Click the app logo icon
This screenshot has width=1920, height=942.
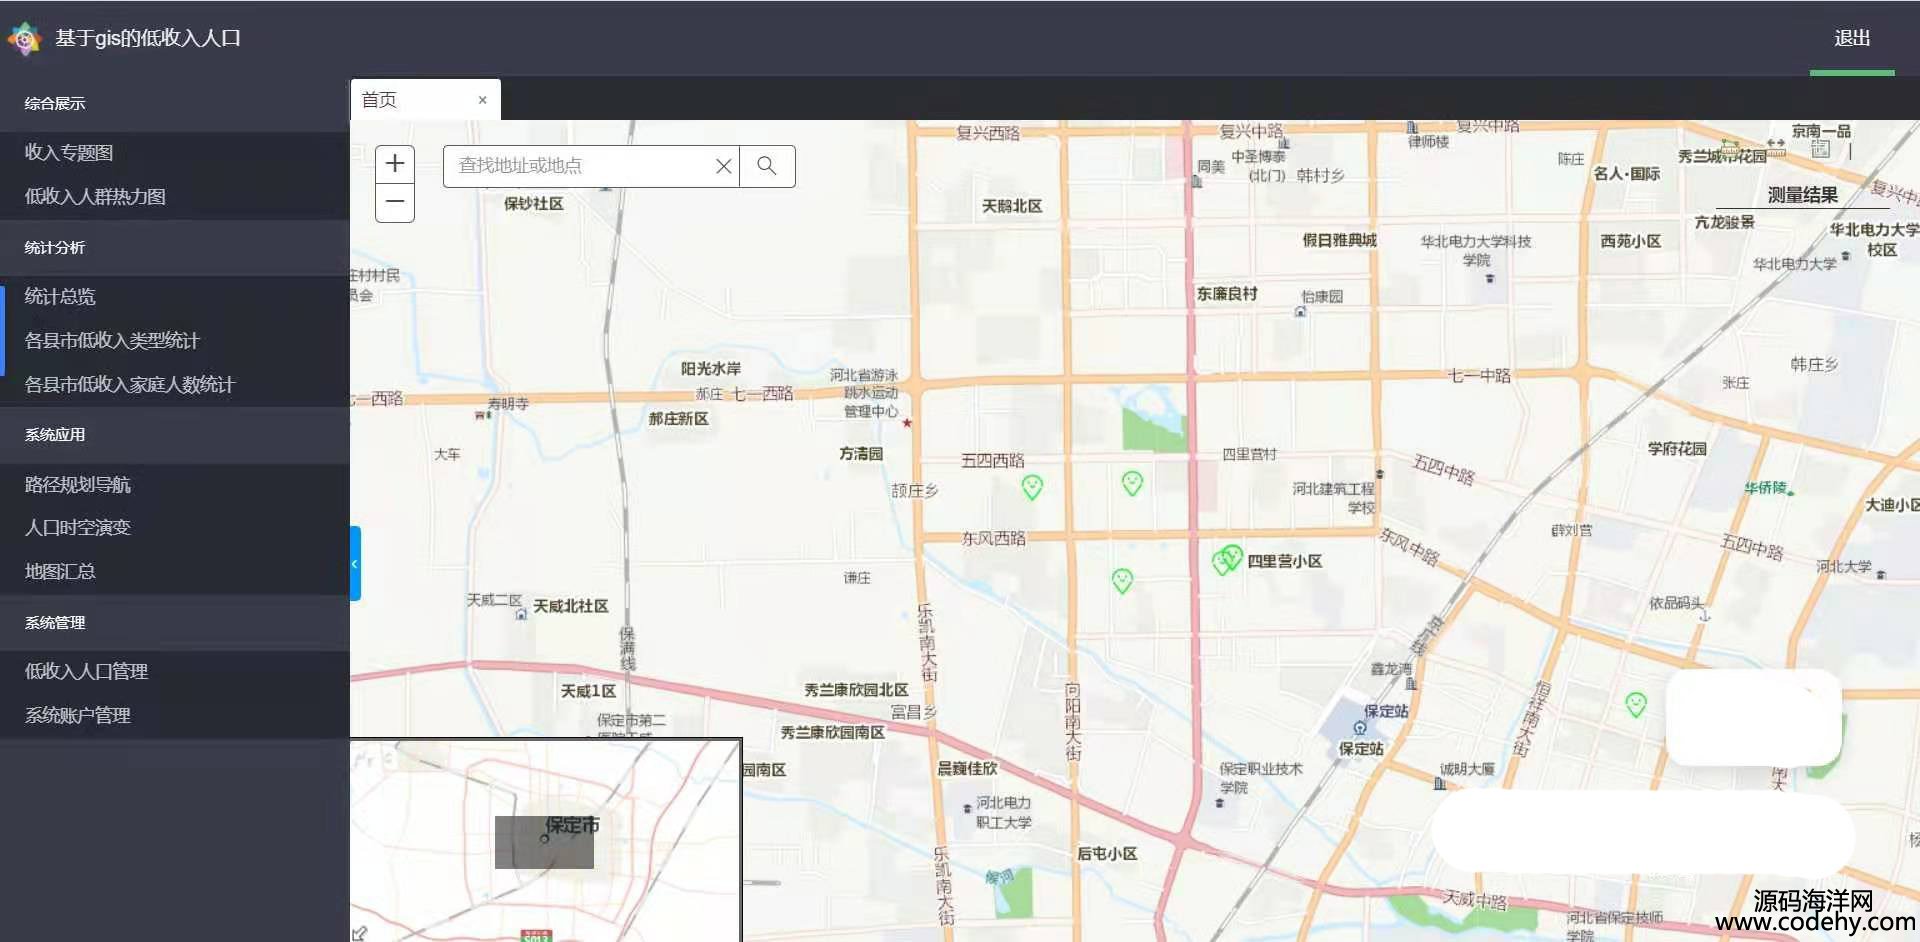coord(24,39)
